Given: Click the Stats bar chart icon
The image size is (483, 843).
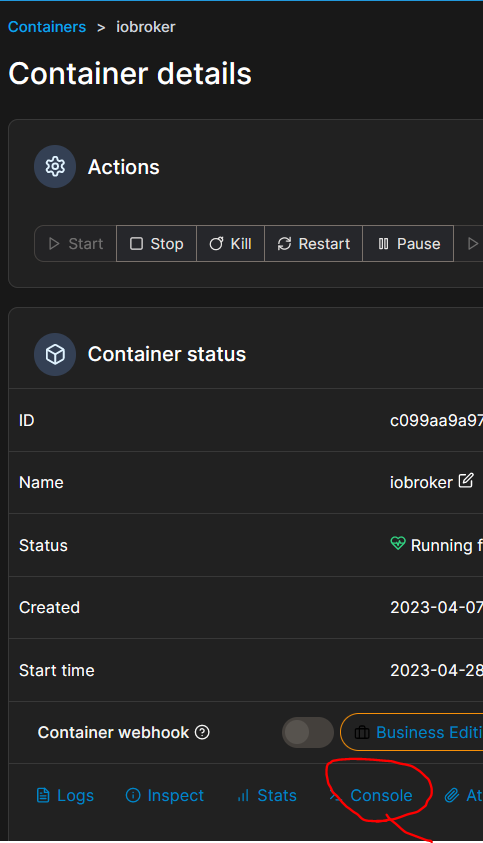Looking at the screenshot, I should [243, 795].
